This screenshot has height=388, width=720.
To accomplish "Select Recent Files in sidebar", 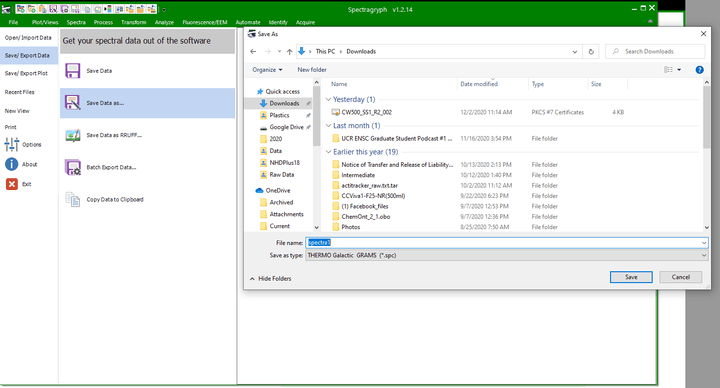I will (x=20, y=92).
